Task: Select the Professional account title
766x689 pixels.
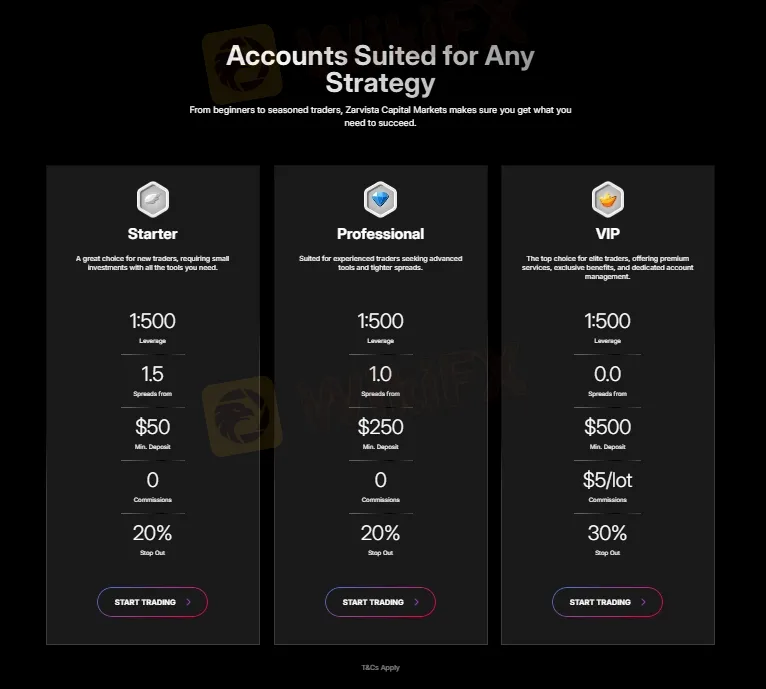Action: tap(380, 234)
